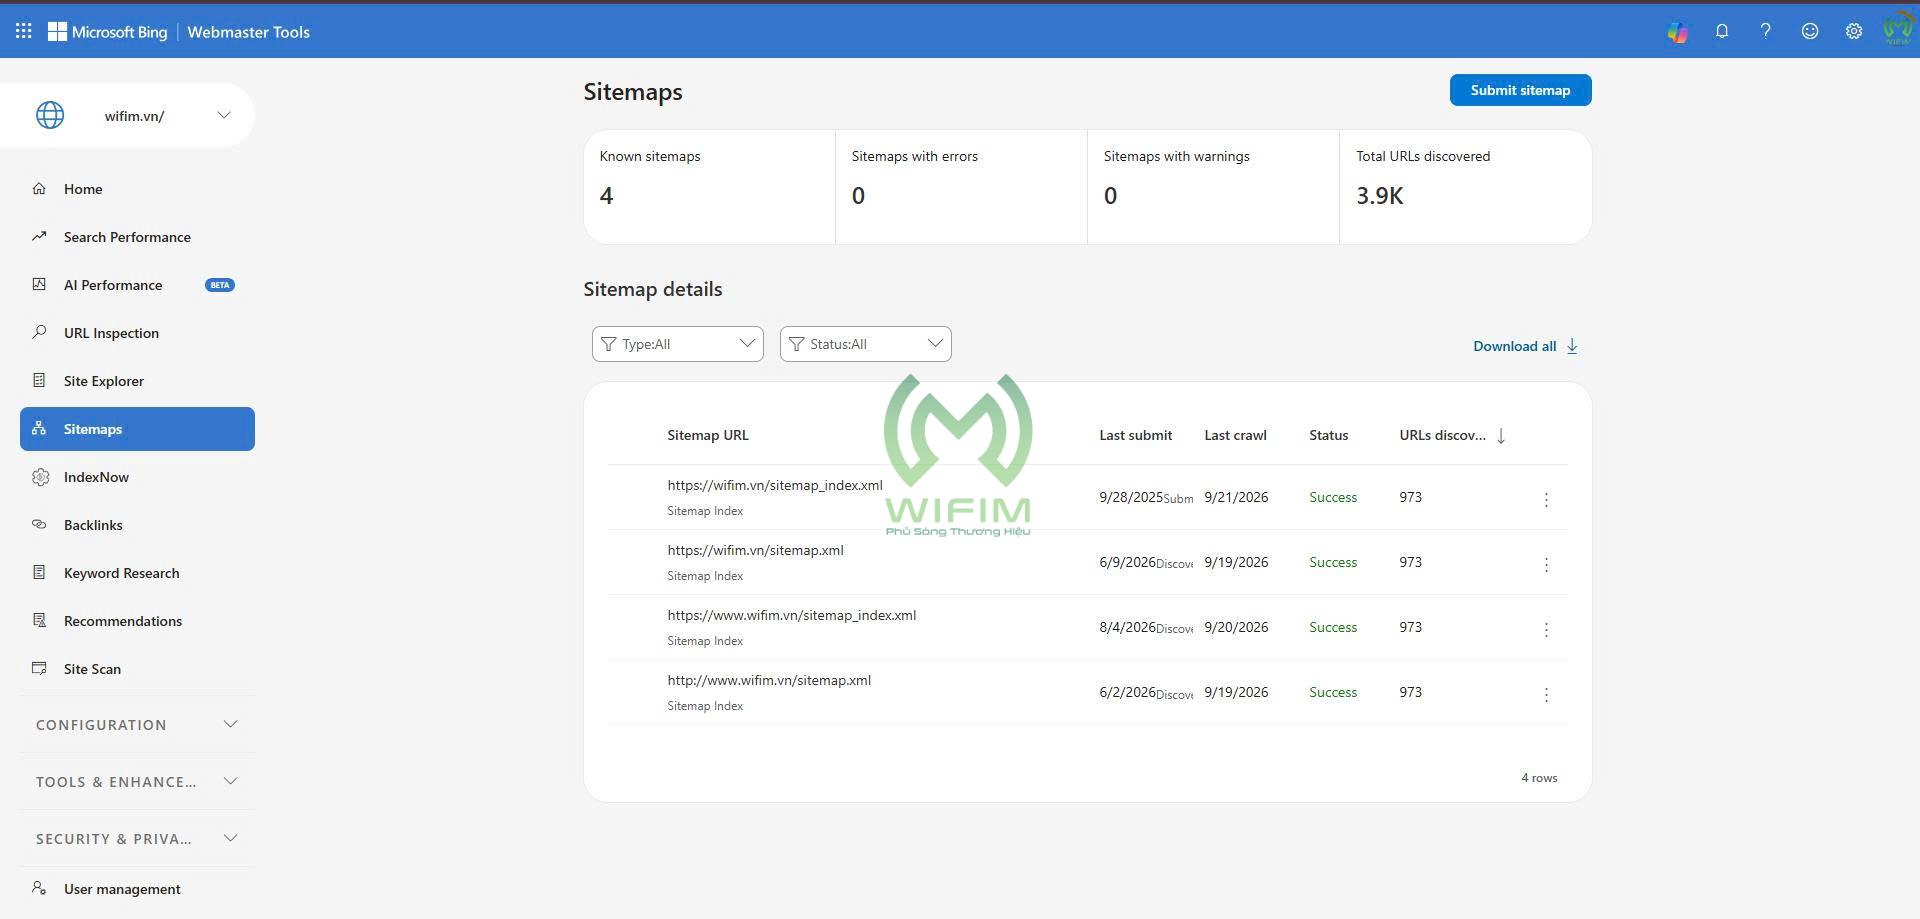Open the Type:All filter dropdown
This screenshot has height=919, width=1920.
tap(678, 344)
